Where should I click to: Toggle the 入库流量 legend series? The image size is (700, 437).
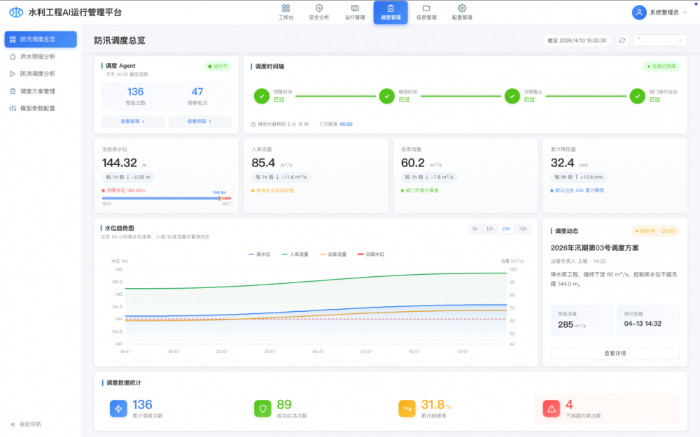click(298, 254)
